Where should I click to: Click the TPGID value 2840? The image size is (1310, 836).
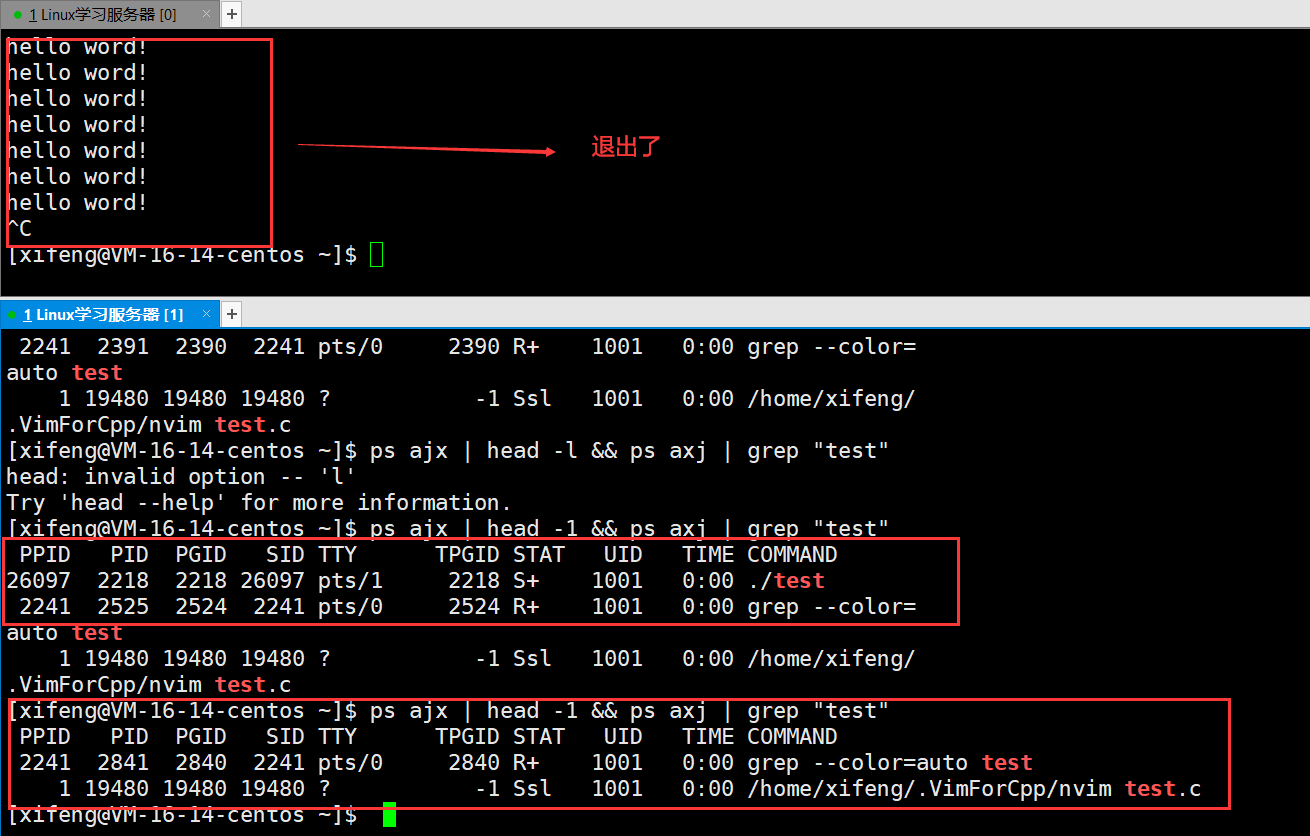(x=474, y=763)
